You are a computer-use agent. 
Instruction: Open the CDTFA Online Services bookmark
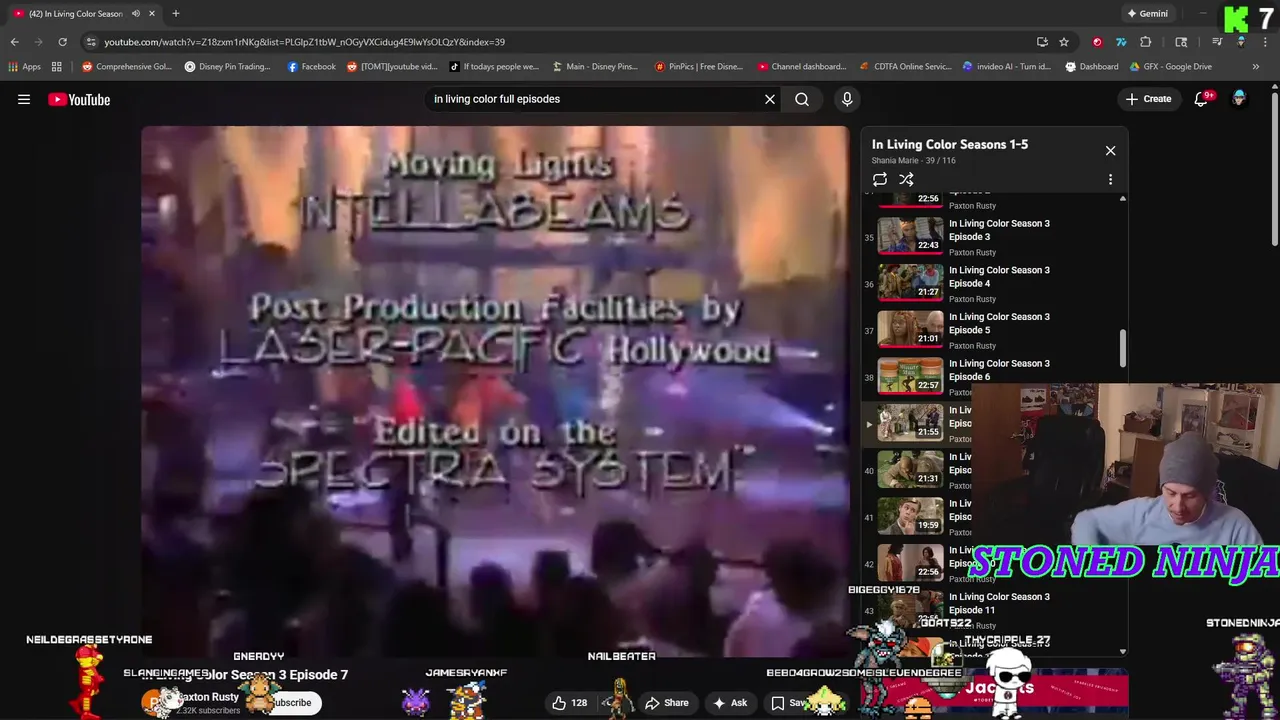point(905,67)
